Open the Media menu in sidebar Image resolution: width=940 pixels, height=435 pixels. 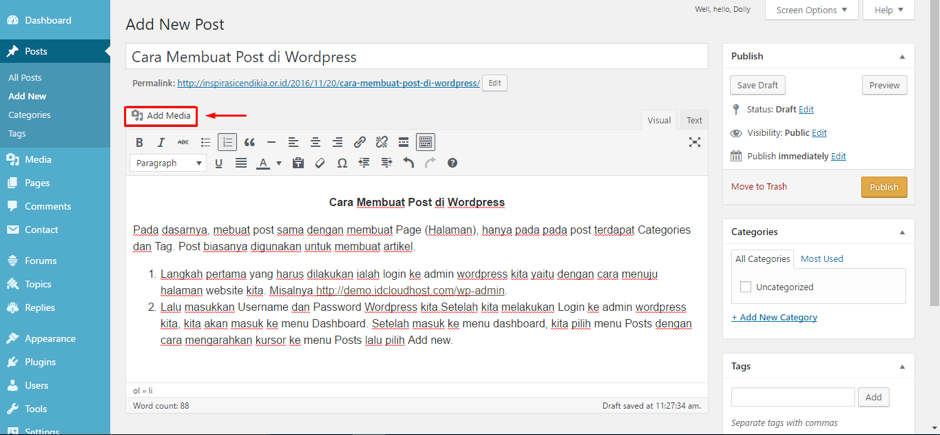[38, 159]
